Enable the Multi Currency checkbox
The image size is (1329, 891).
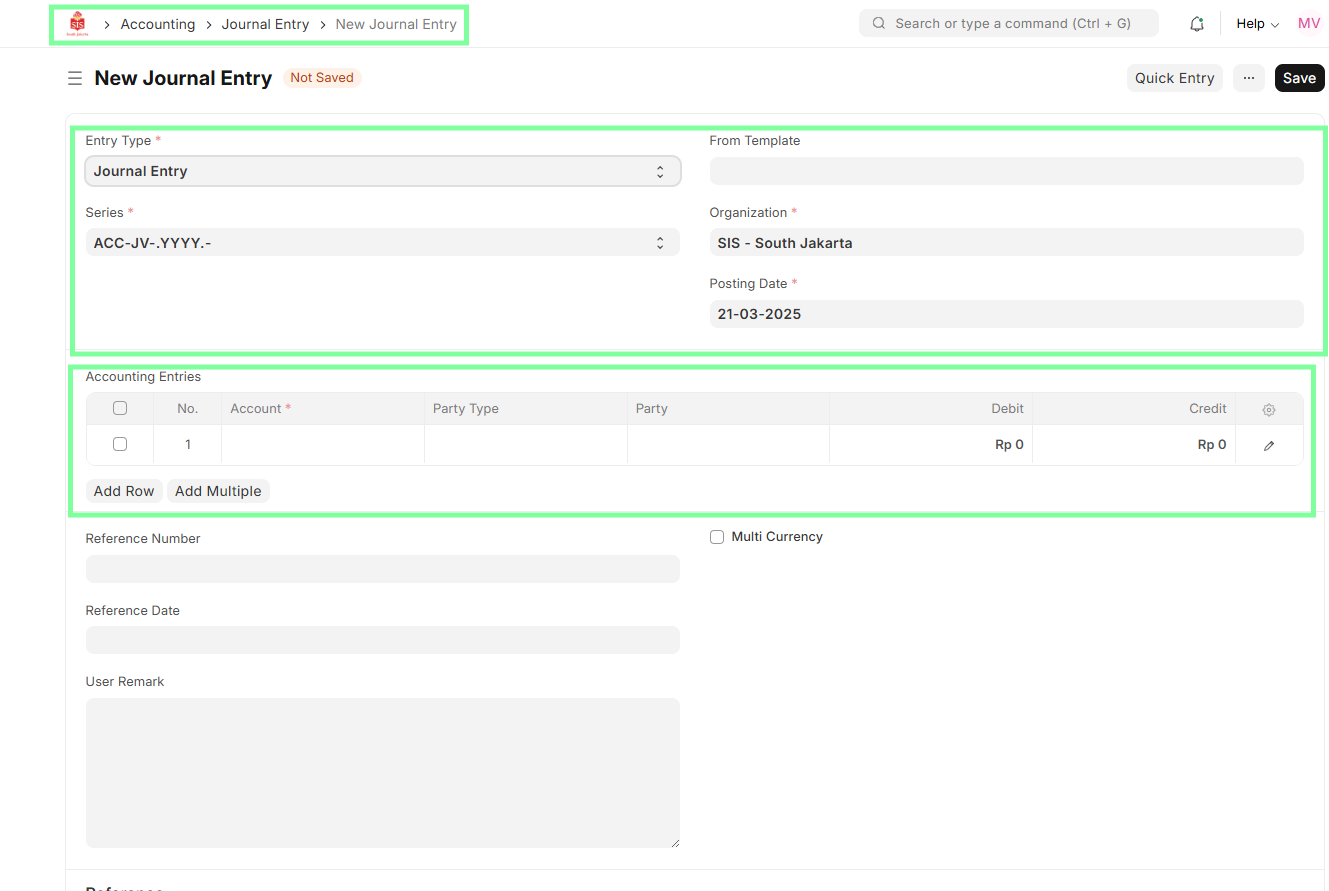716,537
